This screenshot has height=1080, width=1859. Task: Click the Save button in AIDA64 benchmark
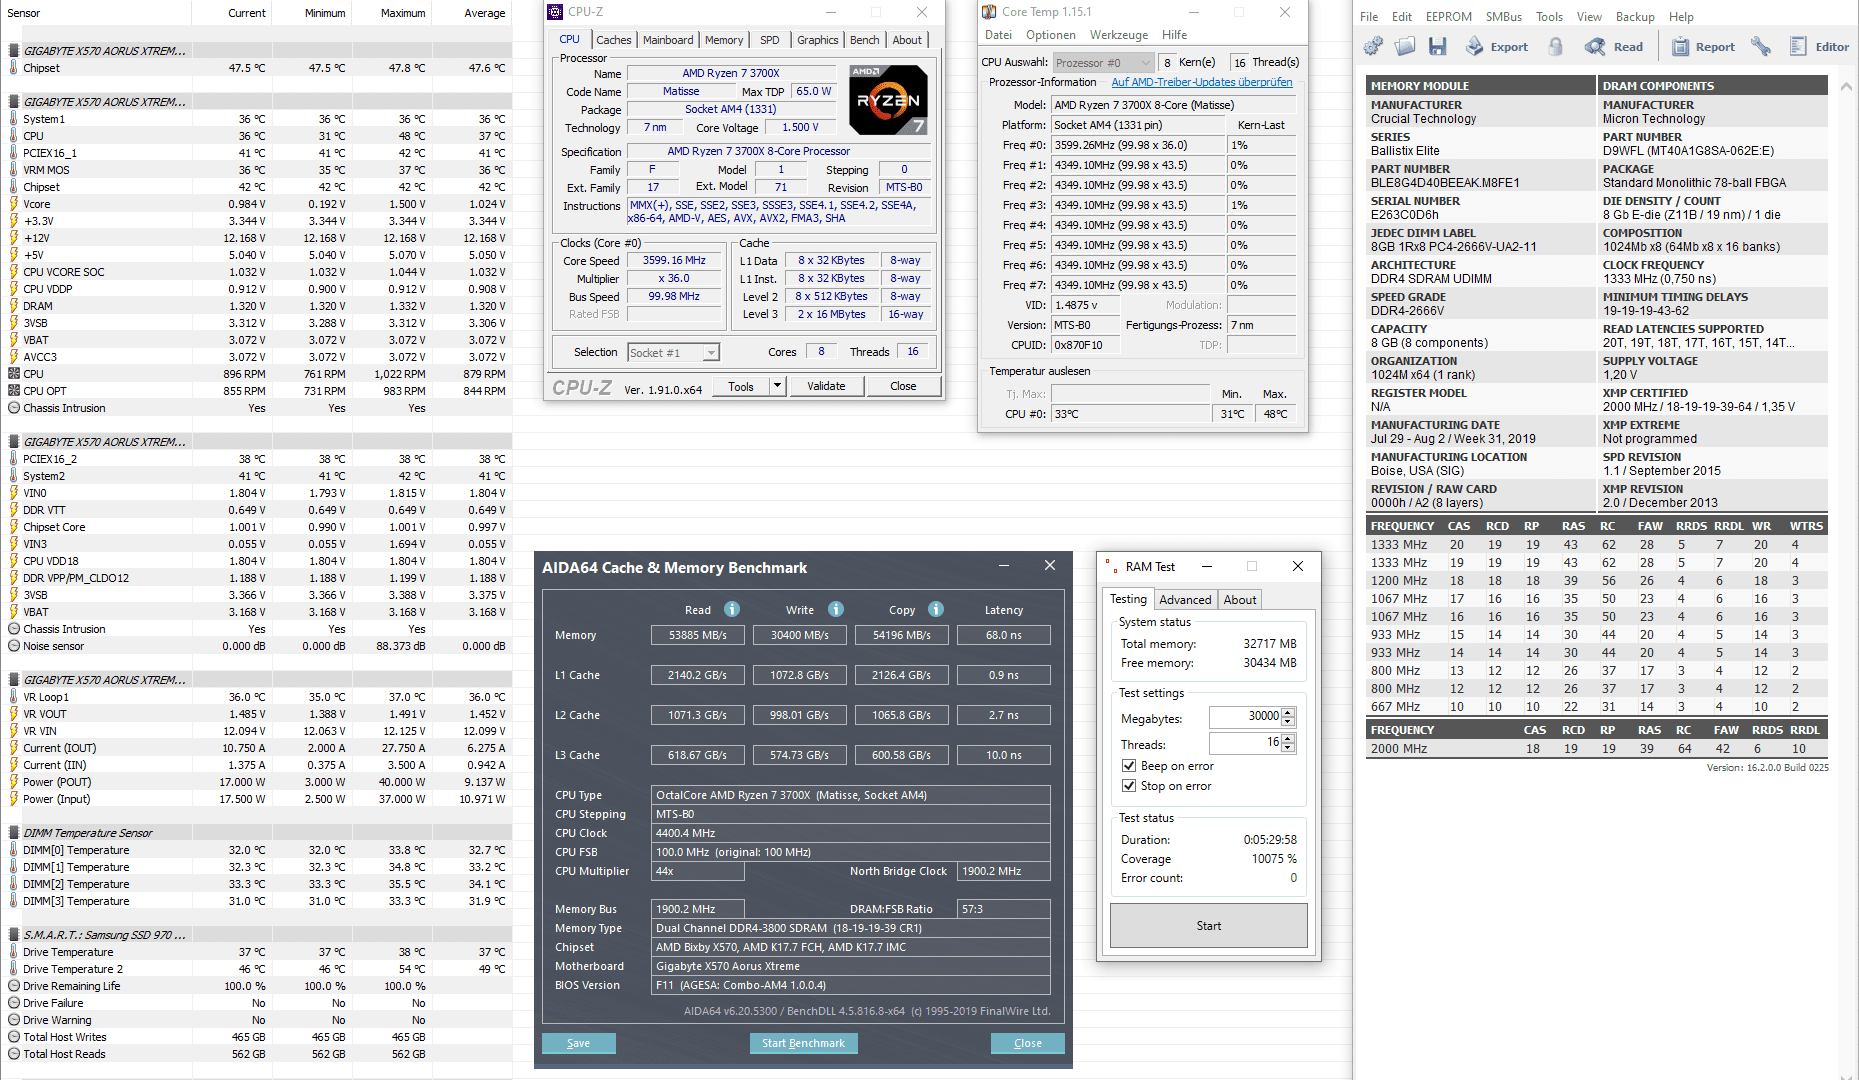click(578, 1043)
